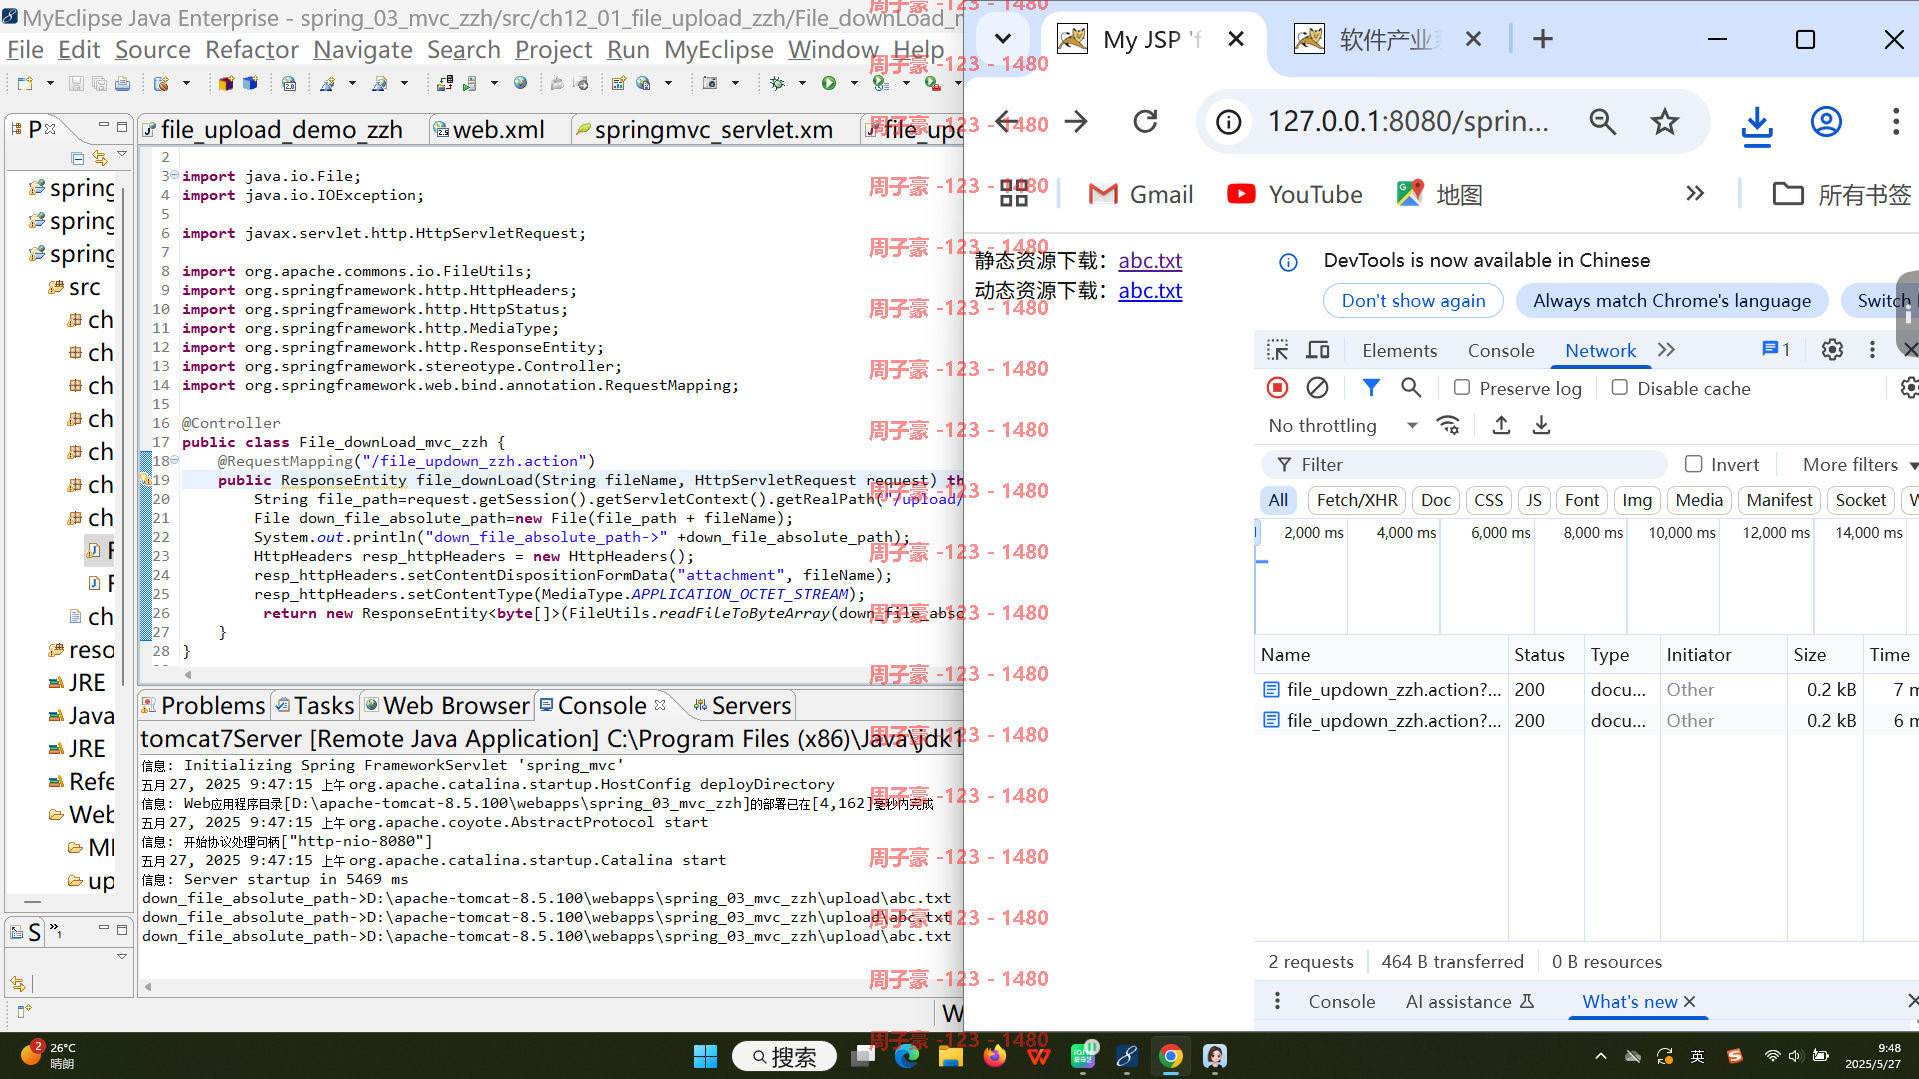Click the Import HAR upload icon
This screenshot has width=1919, height=1079.
point(1501,425)
